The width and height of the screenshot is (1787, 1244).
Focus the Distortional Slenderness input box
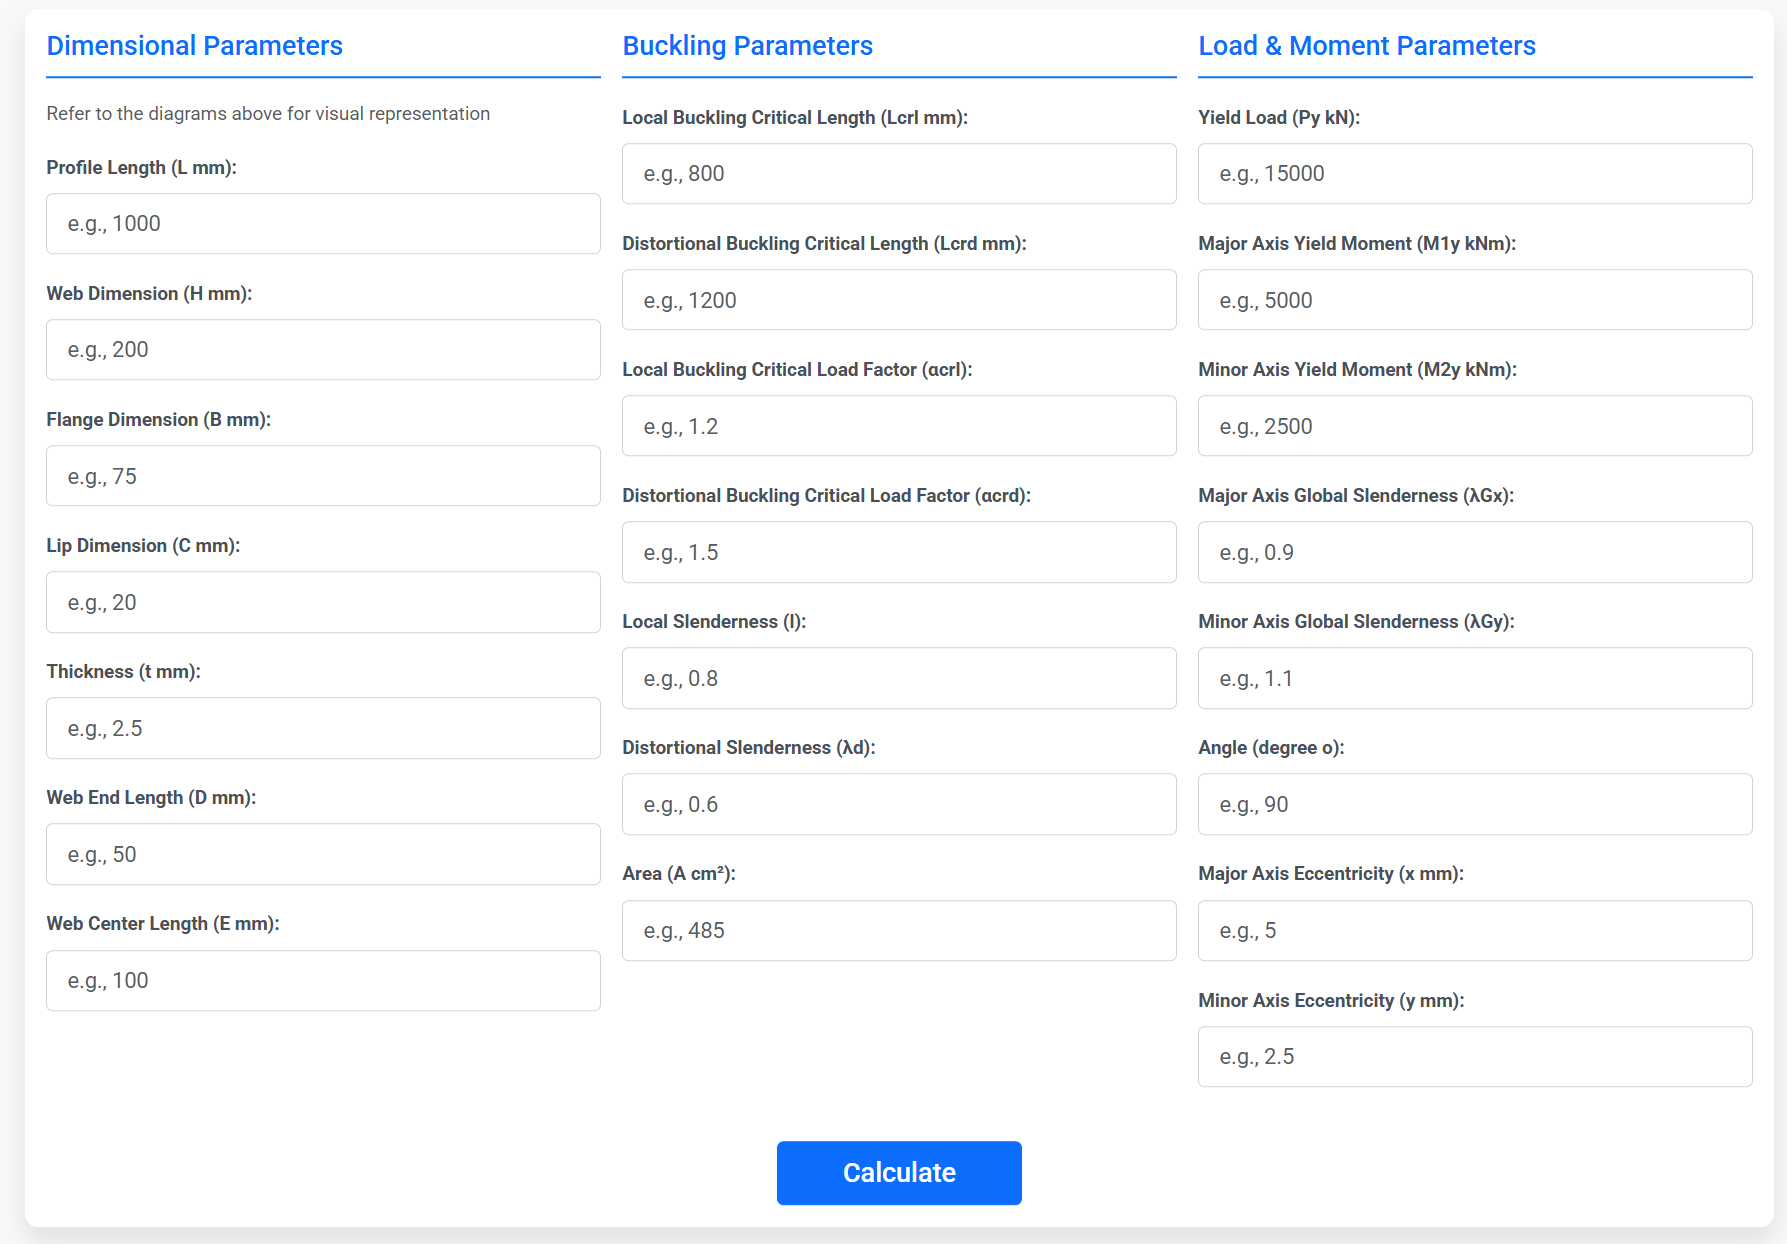[898, 804]
